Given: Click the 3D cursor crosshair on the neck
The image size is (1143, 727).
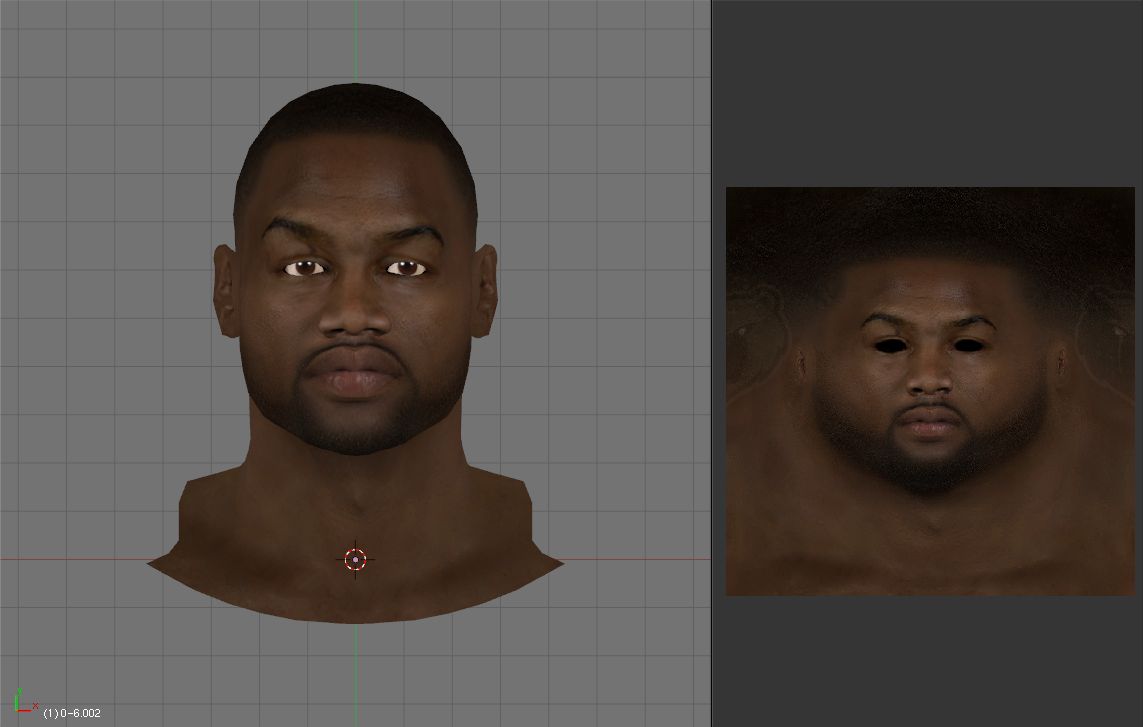Looking at the screenshot, I should coord(355,560).
